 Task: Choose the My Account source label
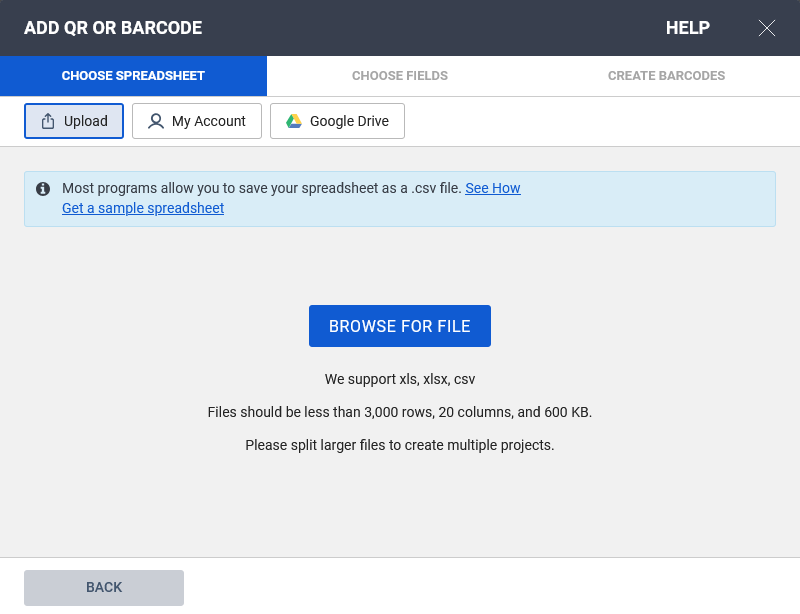pyautogui.click(x=209, y=121)
